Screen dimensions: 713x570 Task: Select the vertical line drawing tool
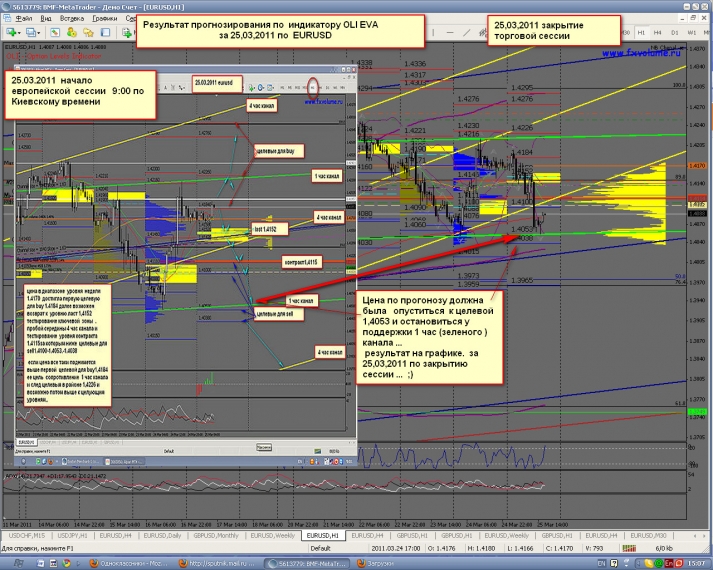(433, 33)
